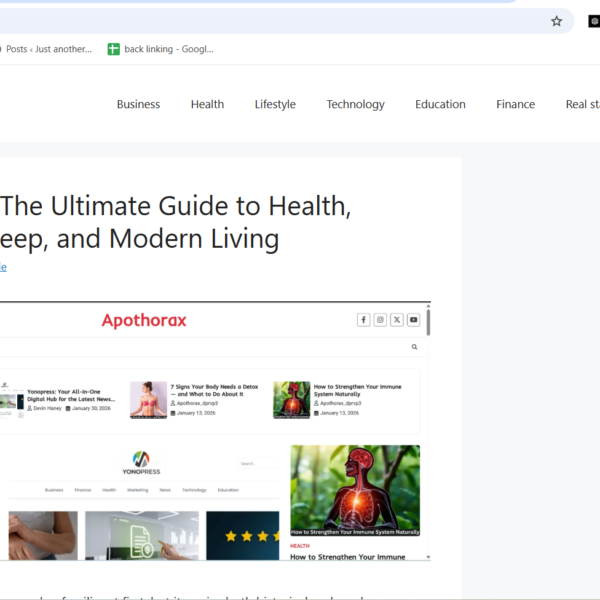Image resolution: width=600 pixels, height=600 pixels.
Task: Click the Instagram icon in the Apothorax header
Action: pos(380,320)
